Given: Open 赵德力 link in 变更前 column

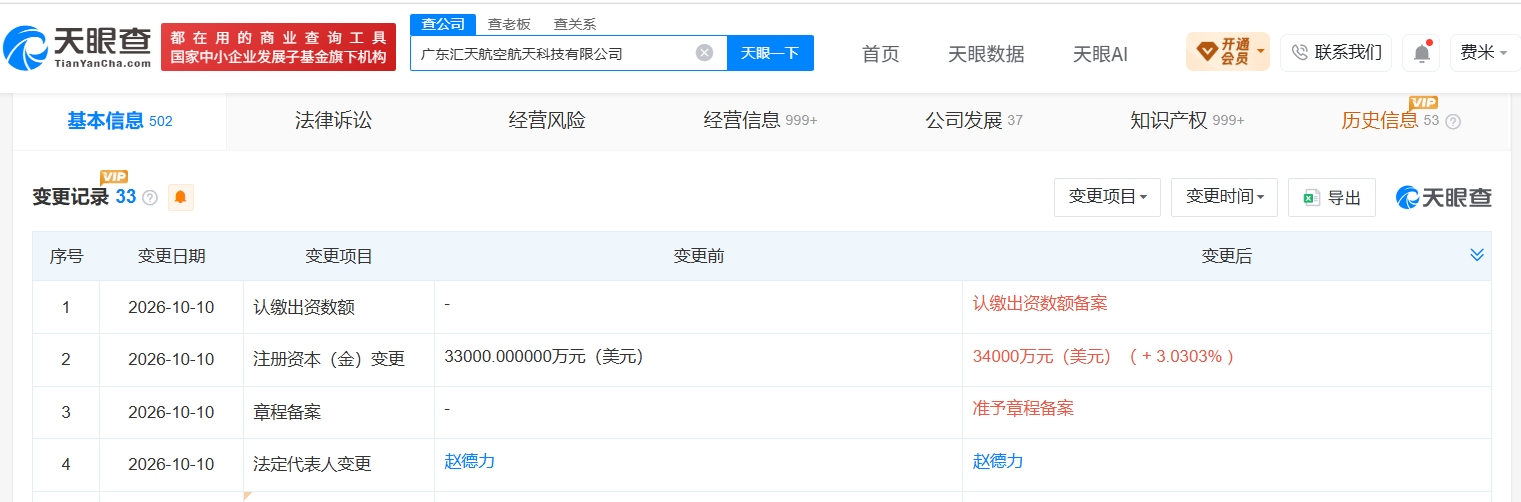Looking at the screenshot, I should coord(470,461).
